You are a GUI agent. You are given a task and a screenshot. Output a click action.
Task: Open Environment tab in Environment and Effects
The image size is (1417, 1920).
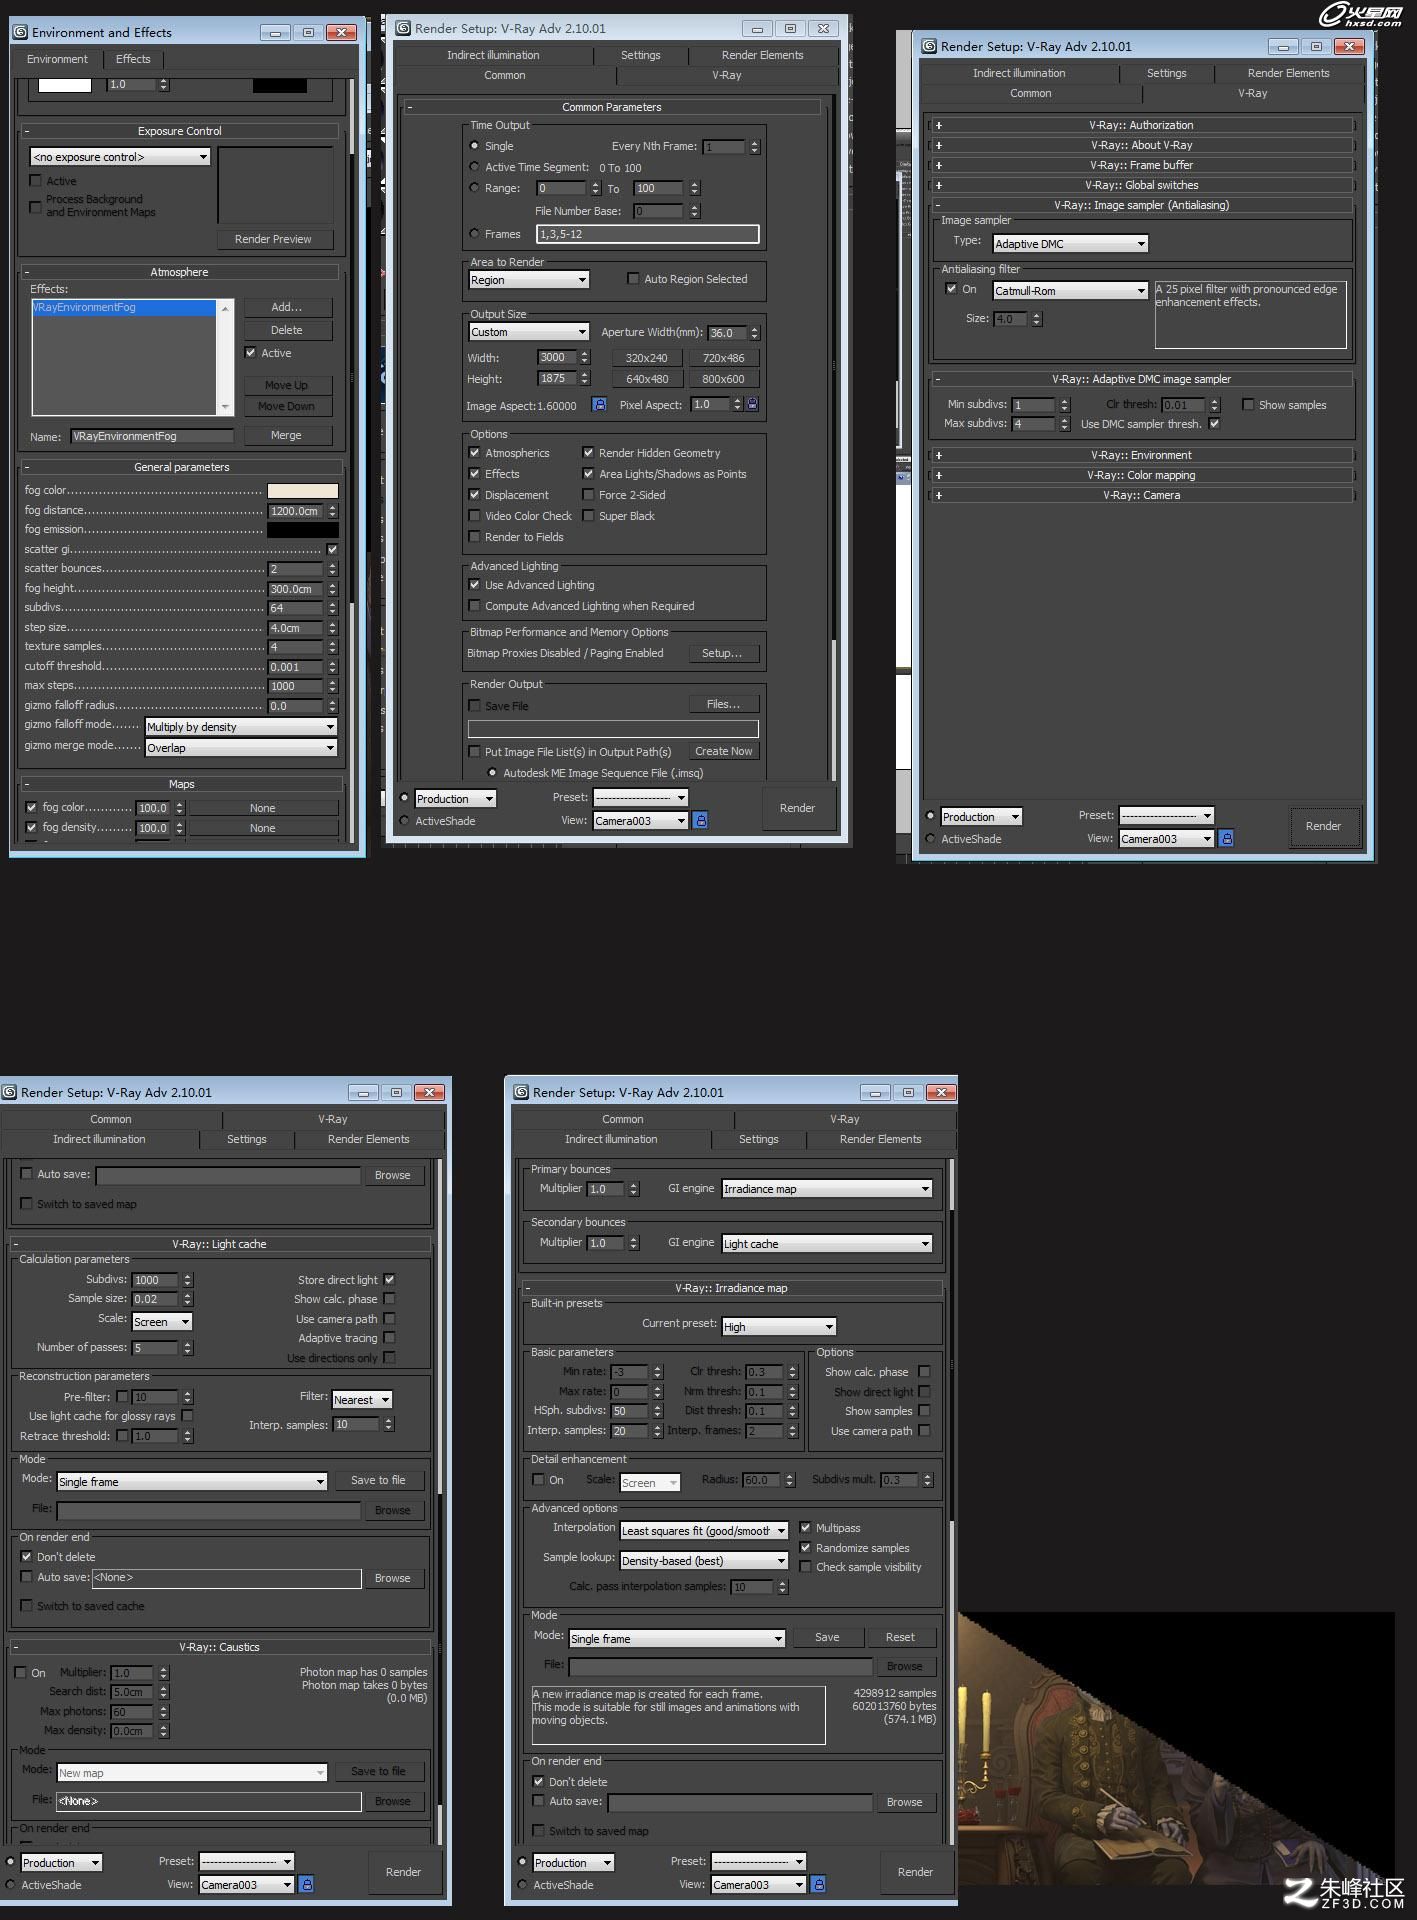[57, 59]
